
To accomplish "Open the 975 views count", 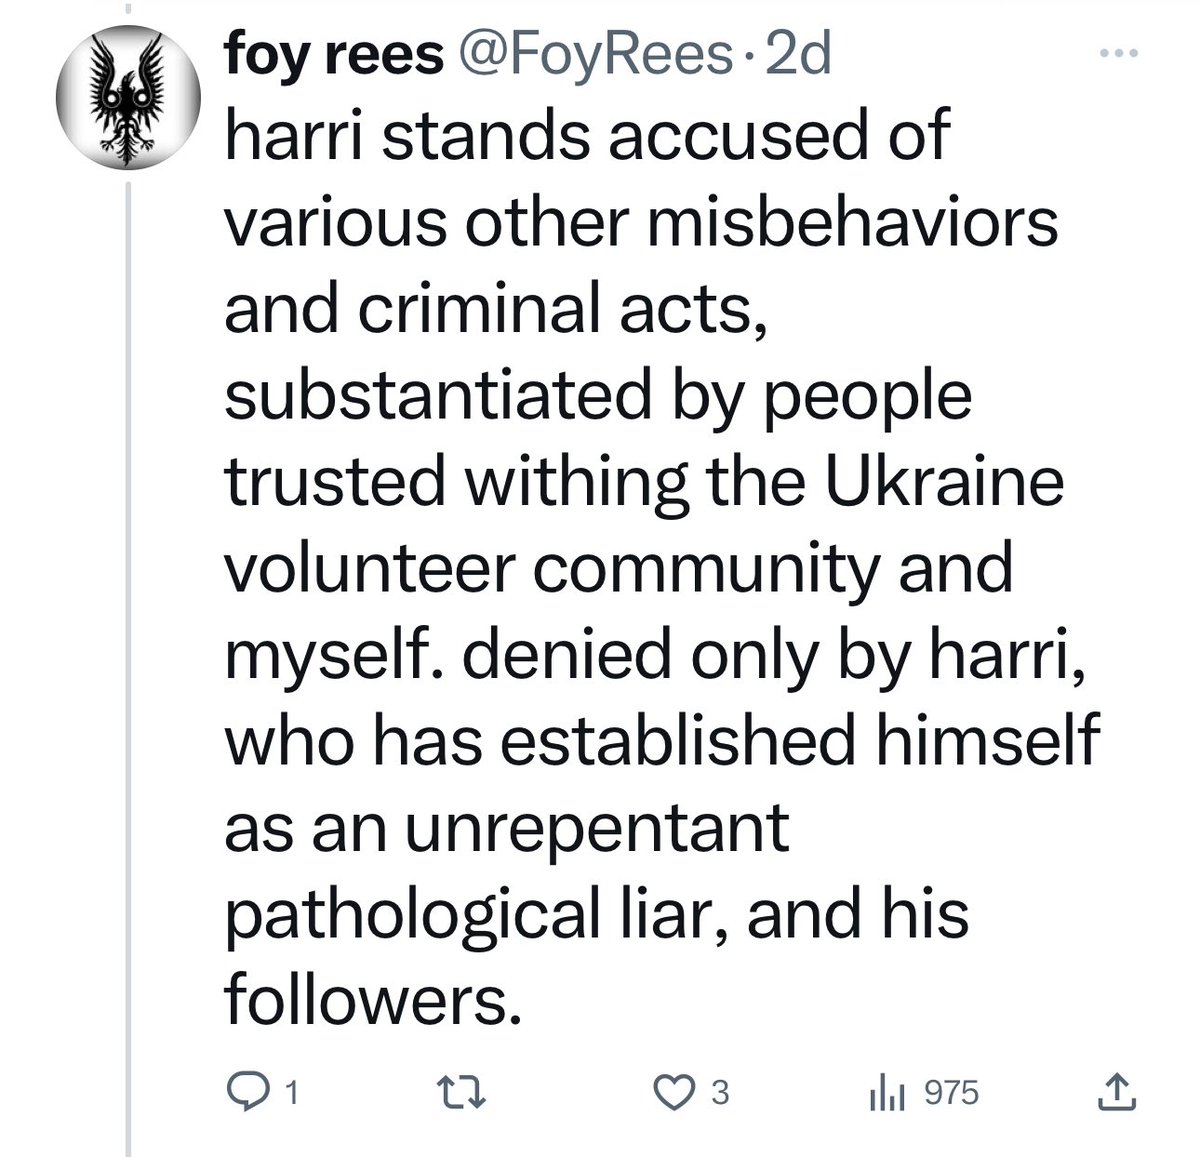I will coord(951,1093).
